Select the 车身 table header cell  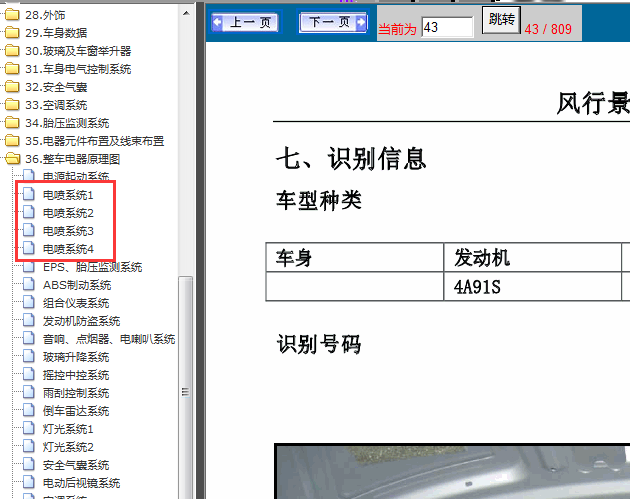pos(354,257)
